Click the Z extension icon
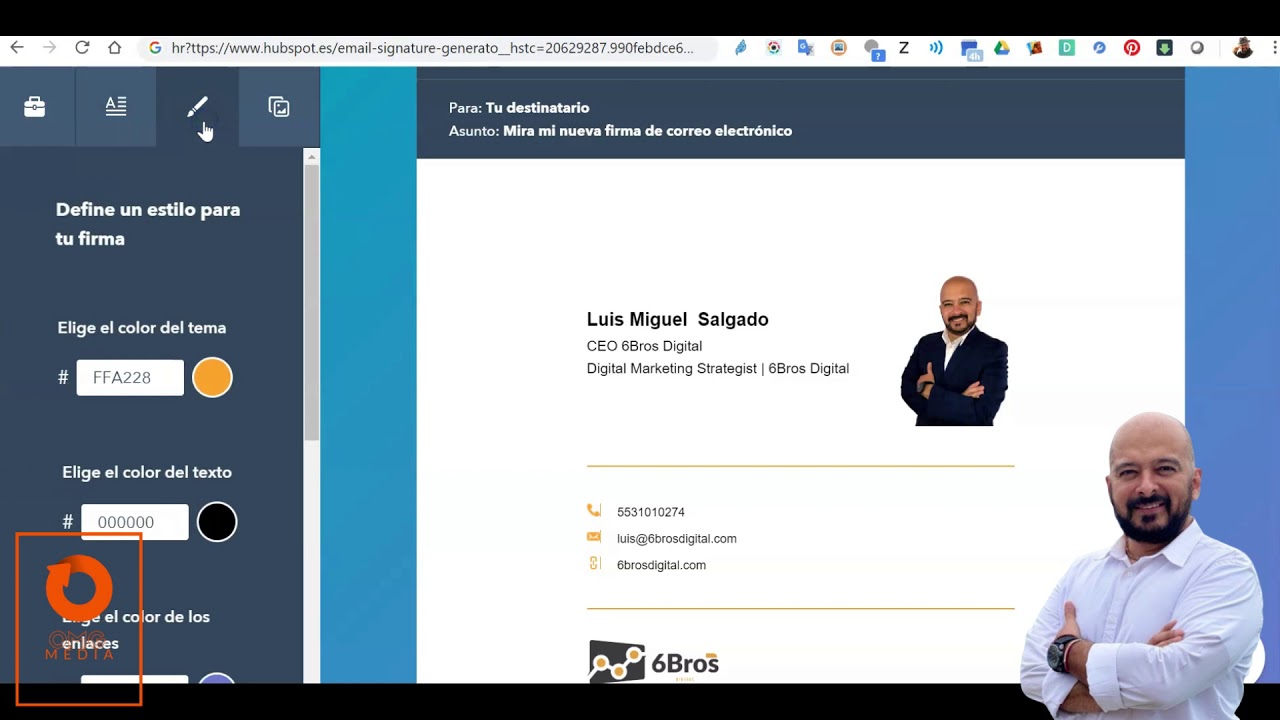This screenshot has width=1280, height=720. tap(904, 48)
